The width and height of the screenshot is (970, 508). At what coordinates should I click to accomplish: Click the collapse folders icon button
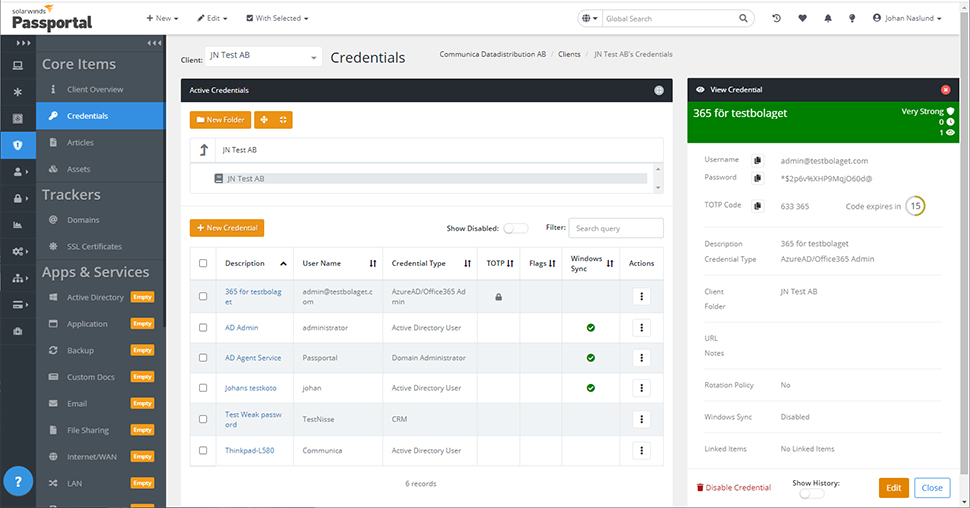pos(283,120)
